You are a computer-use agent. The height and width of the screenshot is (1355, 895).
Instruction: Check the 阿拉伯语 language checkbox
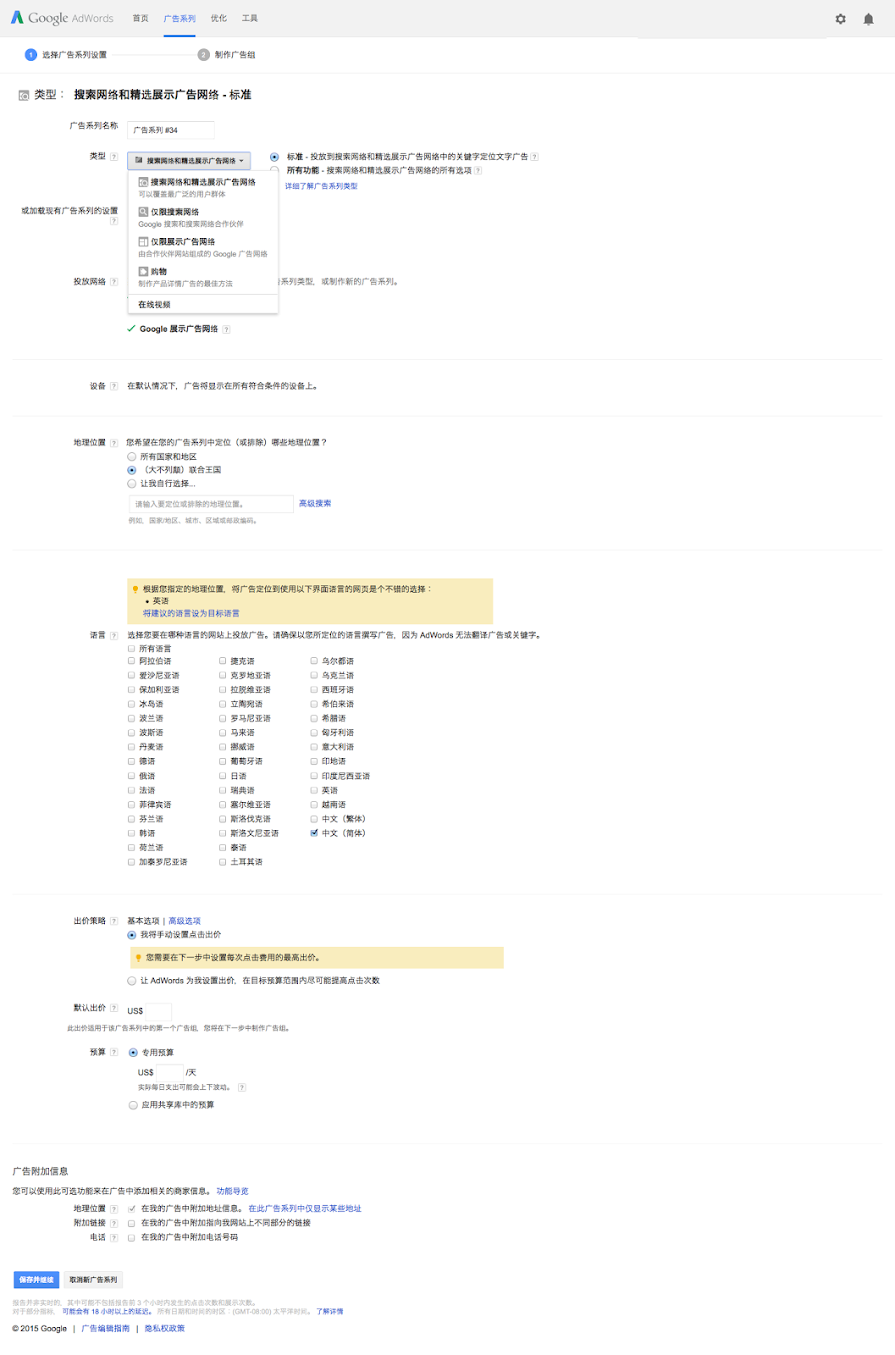click(132, 661)
